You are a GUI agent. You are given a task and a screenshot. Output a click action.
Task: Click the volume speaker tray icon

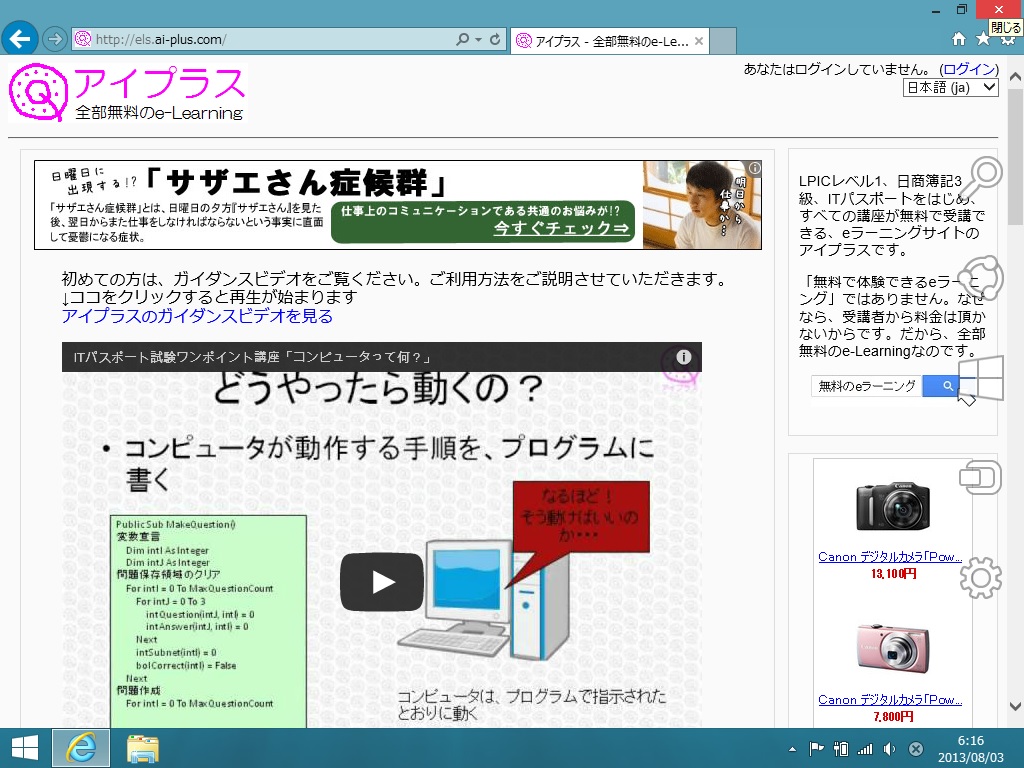tap(890, 749)
